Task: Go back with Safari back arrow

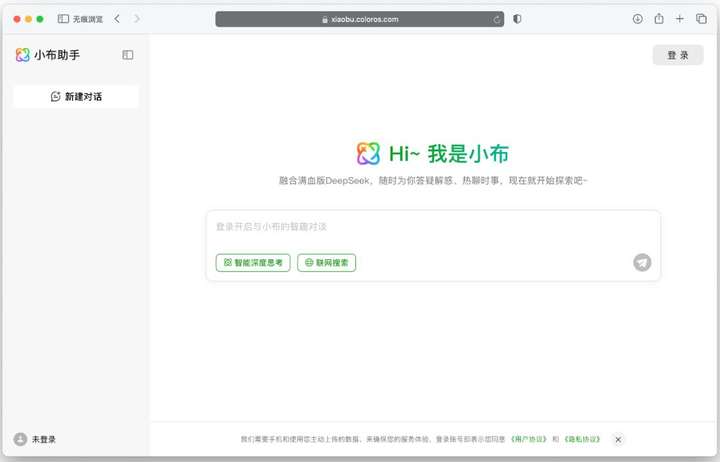Action: pyautogui.click(x=117, y=19)
